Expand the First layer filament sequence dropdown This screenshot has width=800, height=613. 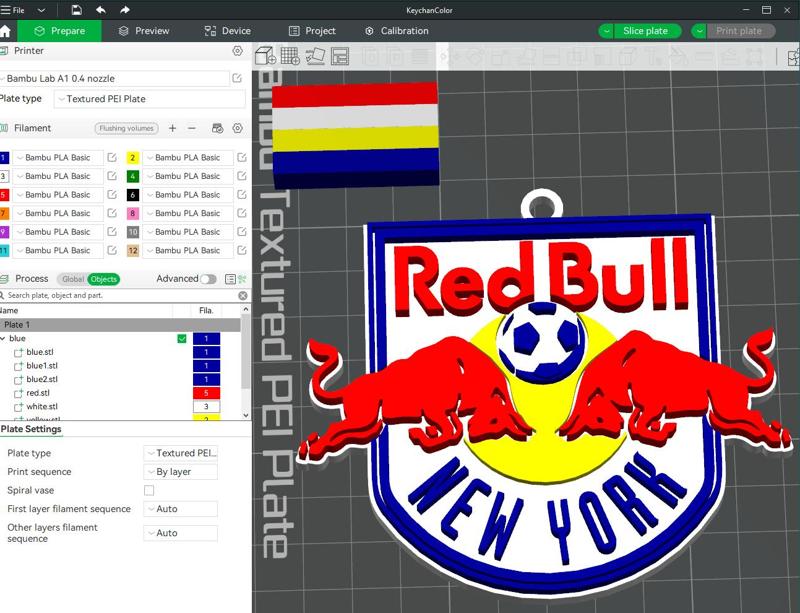pyautogui.click(x=180, y=509)
